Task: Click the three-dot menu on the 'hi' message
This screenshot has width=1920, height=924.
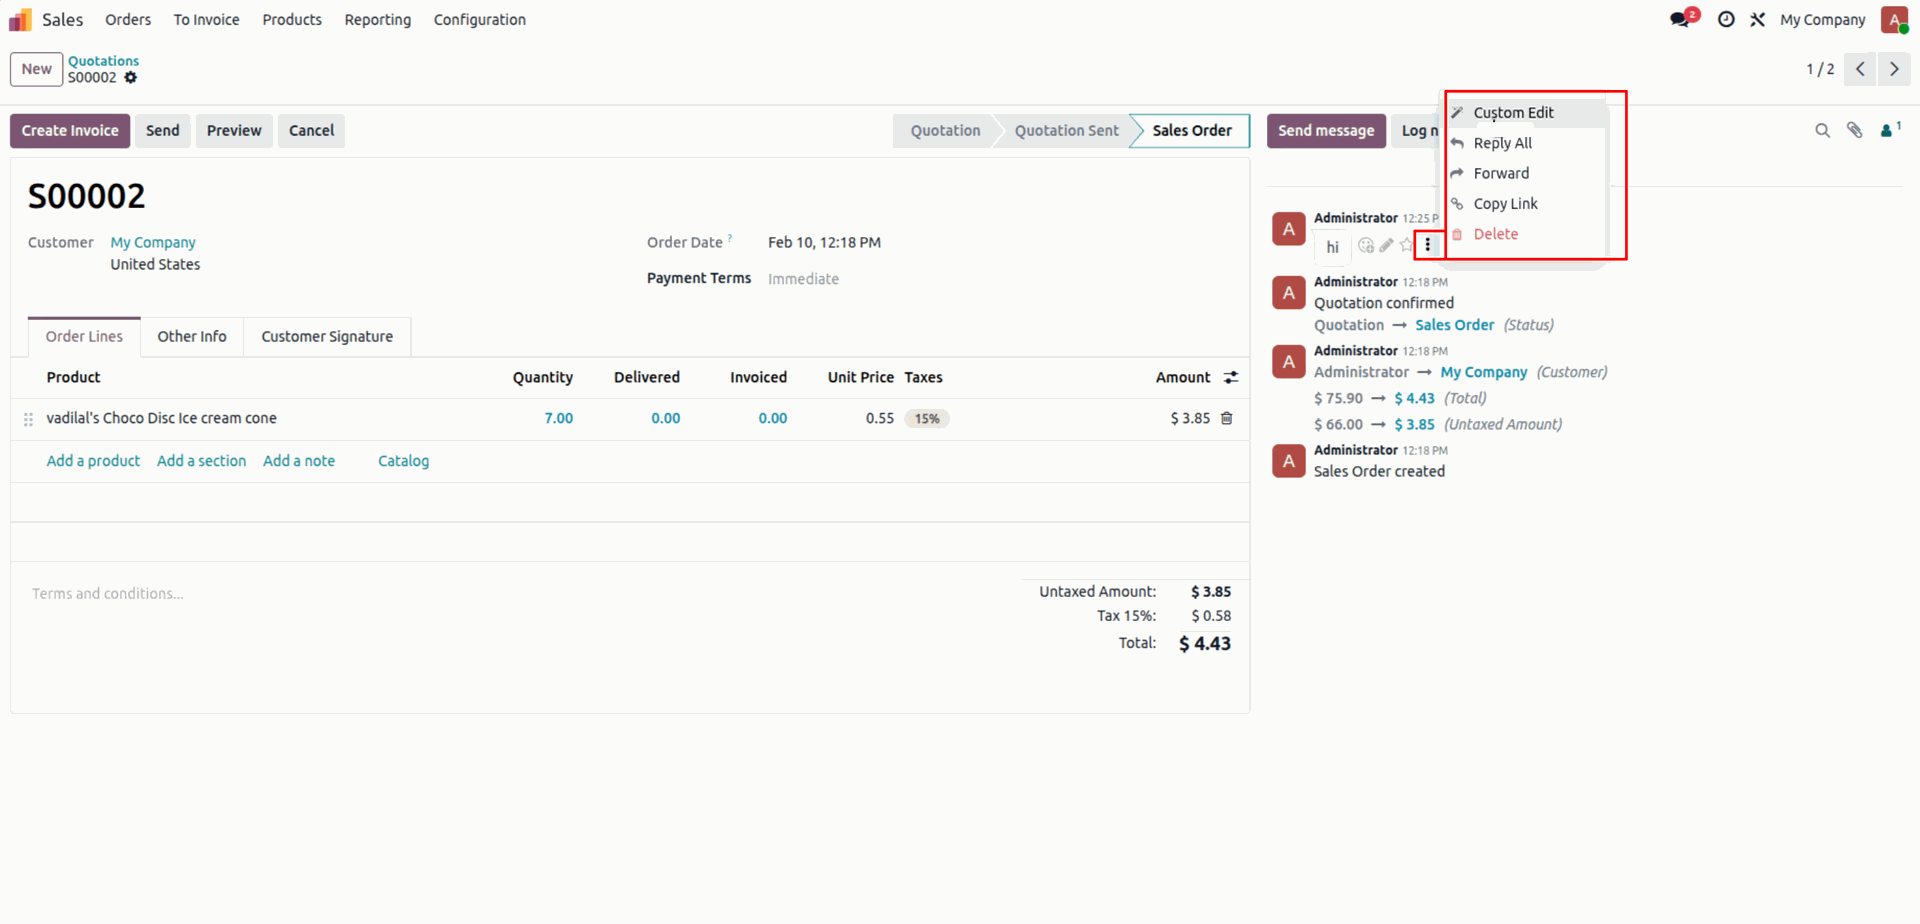Action: click(1427, 245)
